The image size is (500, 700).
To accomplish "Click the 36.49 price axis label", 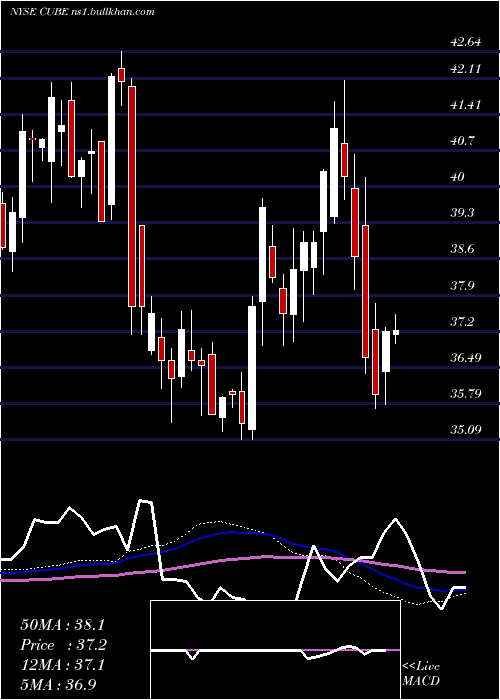I will click(x=466, y=358).
